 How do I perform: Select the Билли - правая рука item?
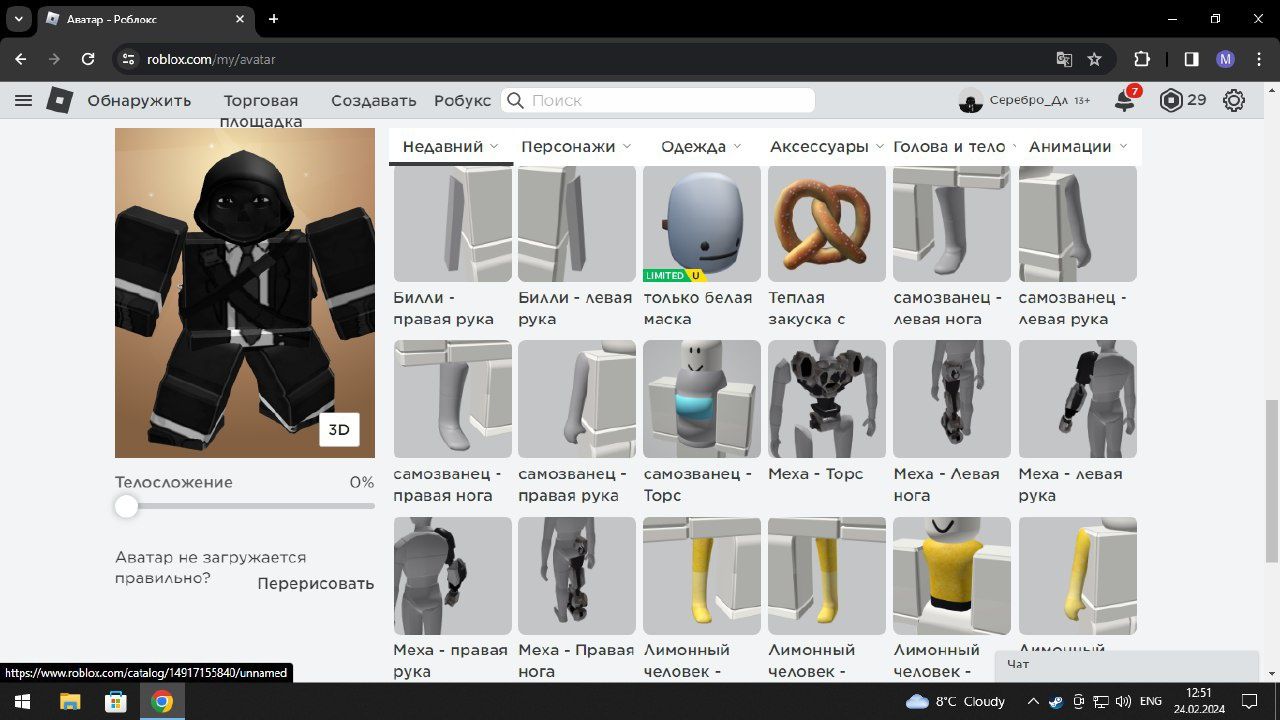tap(452, 246)
